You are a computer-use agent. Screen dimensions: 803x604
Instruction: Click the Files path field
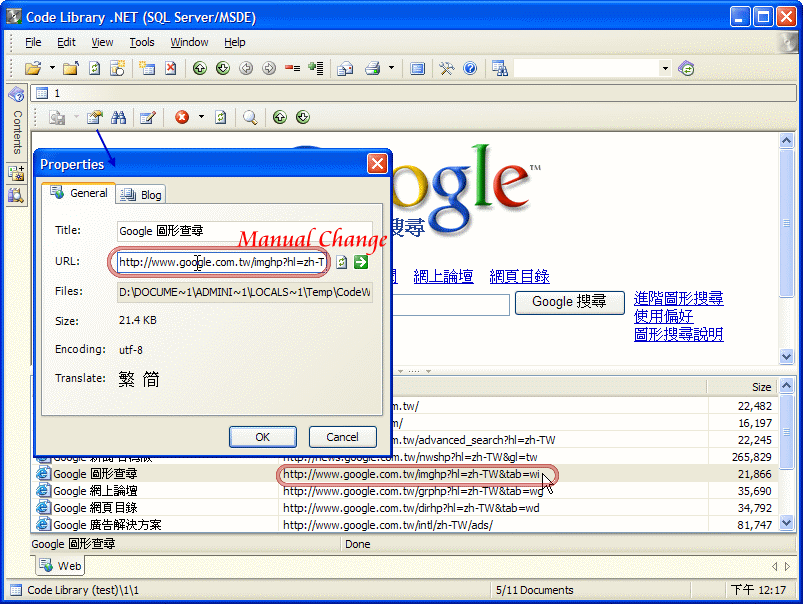(x=245, y=292)
